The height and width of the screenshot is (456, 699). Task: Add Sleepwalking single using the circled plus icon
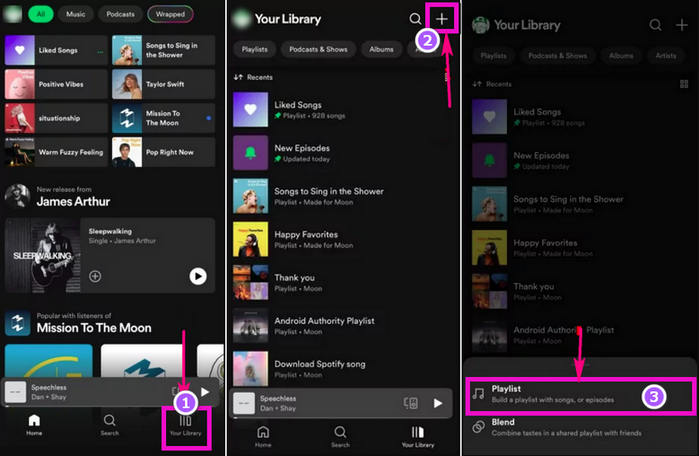click(95, 276)
